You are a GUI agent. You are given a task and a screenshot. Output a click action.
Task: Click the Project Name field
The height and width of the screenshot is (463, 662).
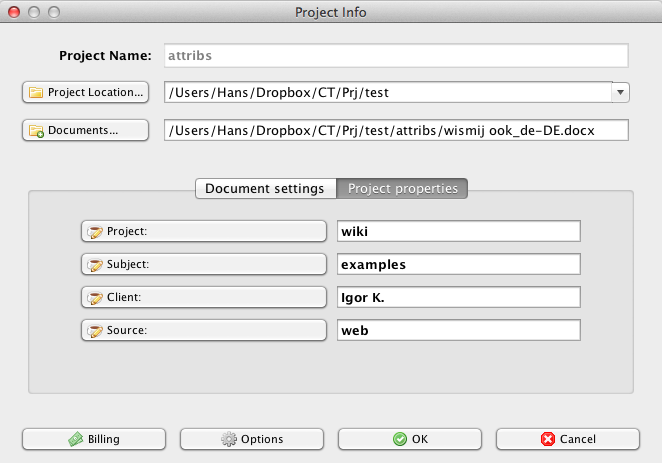point(396,56)
